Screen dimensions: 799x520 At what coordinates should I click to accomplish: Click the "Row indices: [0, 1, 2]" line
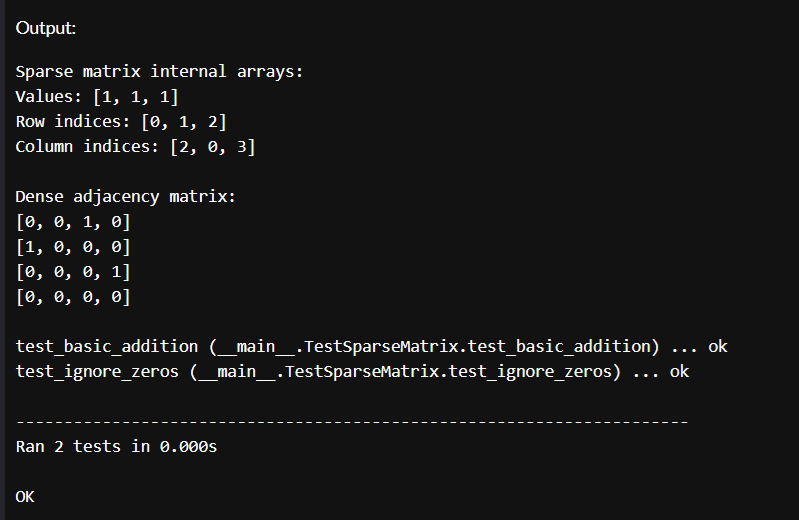pos(121,122)
